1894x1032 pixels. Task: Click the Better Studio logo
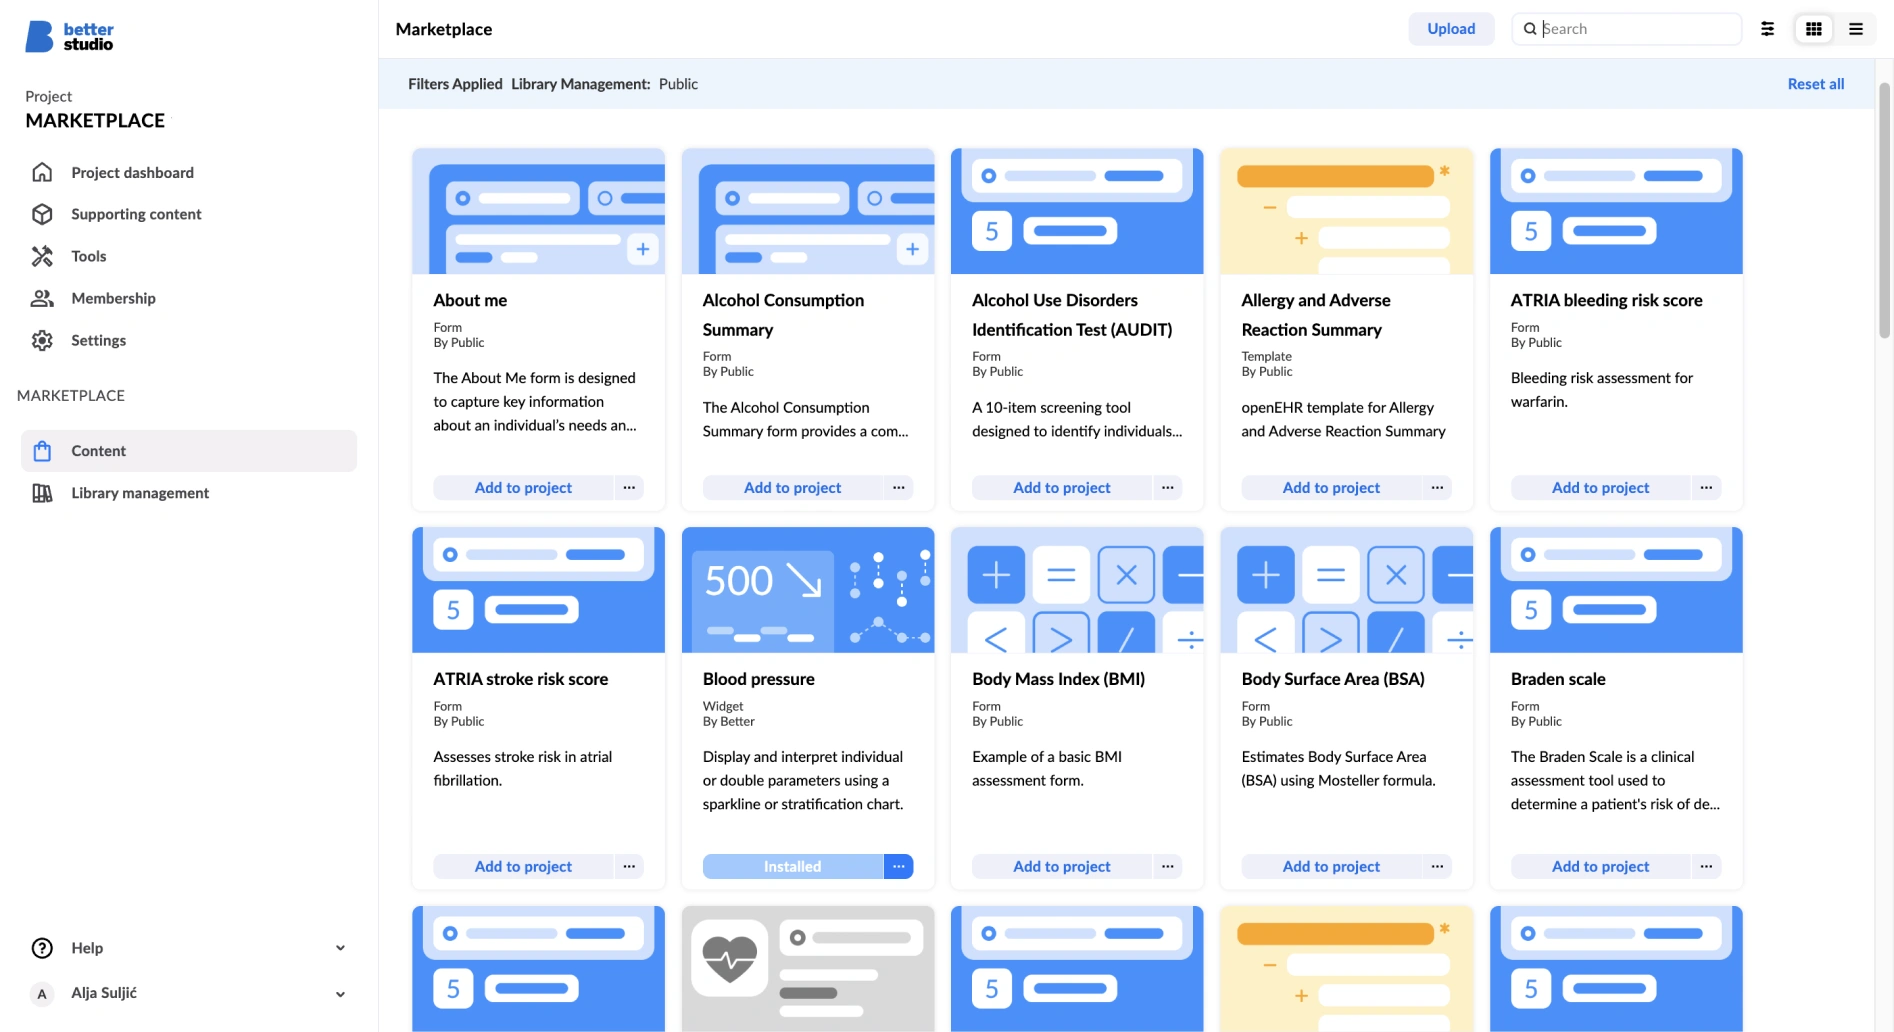coord(68,36)
